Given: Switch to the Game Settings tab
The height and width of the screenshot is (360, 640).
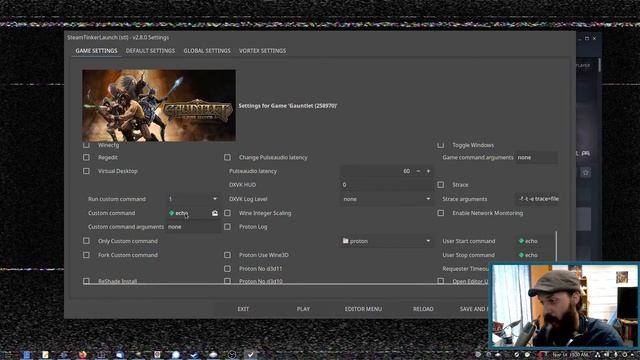Looking at the screenshot, I should pyautogui.click(x=96, y=51).
